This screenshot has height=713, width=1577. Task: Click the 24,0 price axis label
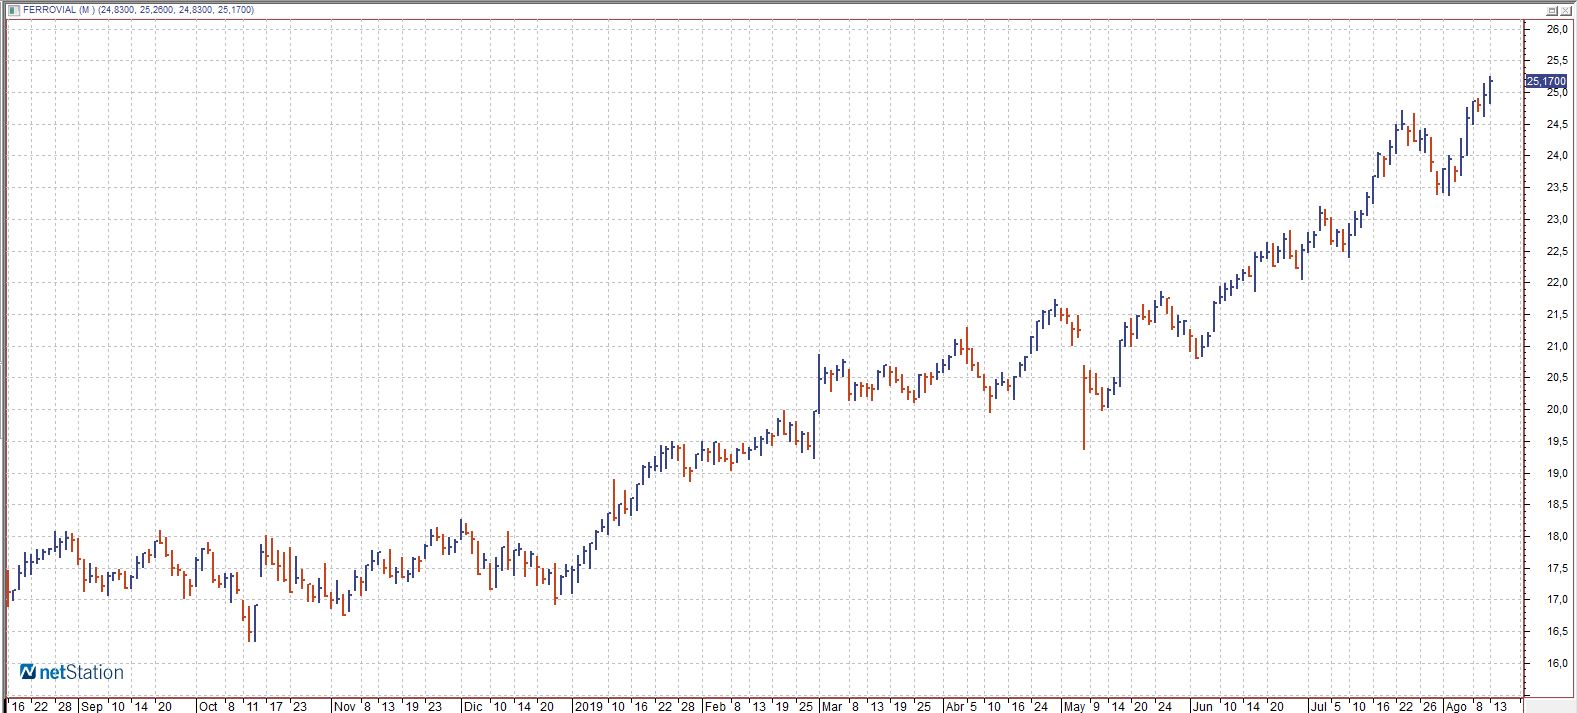[1557, 156]
